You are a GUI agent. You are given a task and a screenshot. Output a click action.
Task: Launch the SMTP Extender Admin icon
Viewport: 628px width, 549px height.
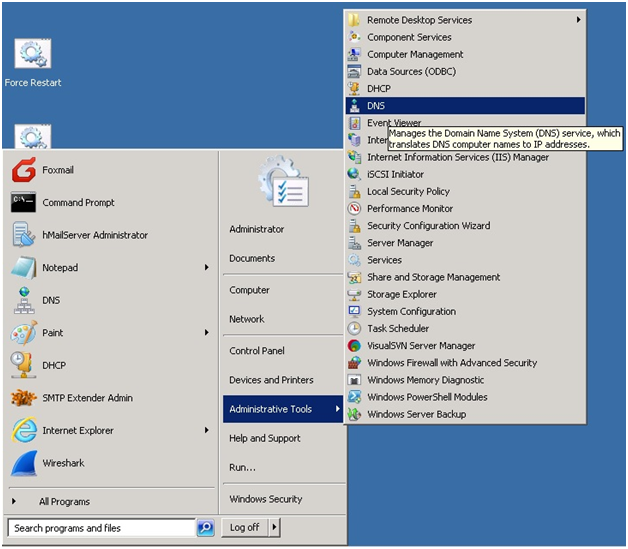(24, 398)
